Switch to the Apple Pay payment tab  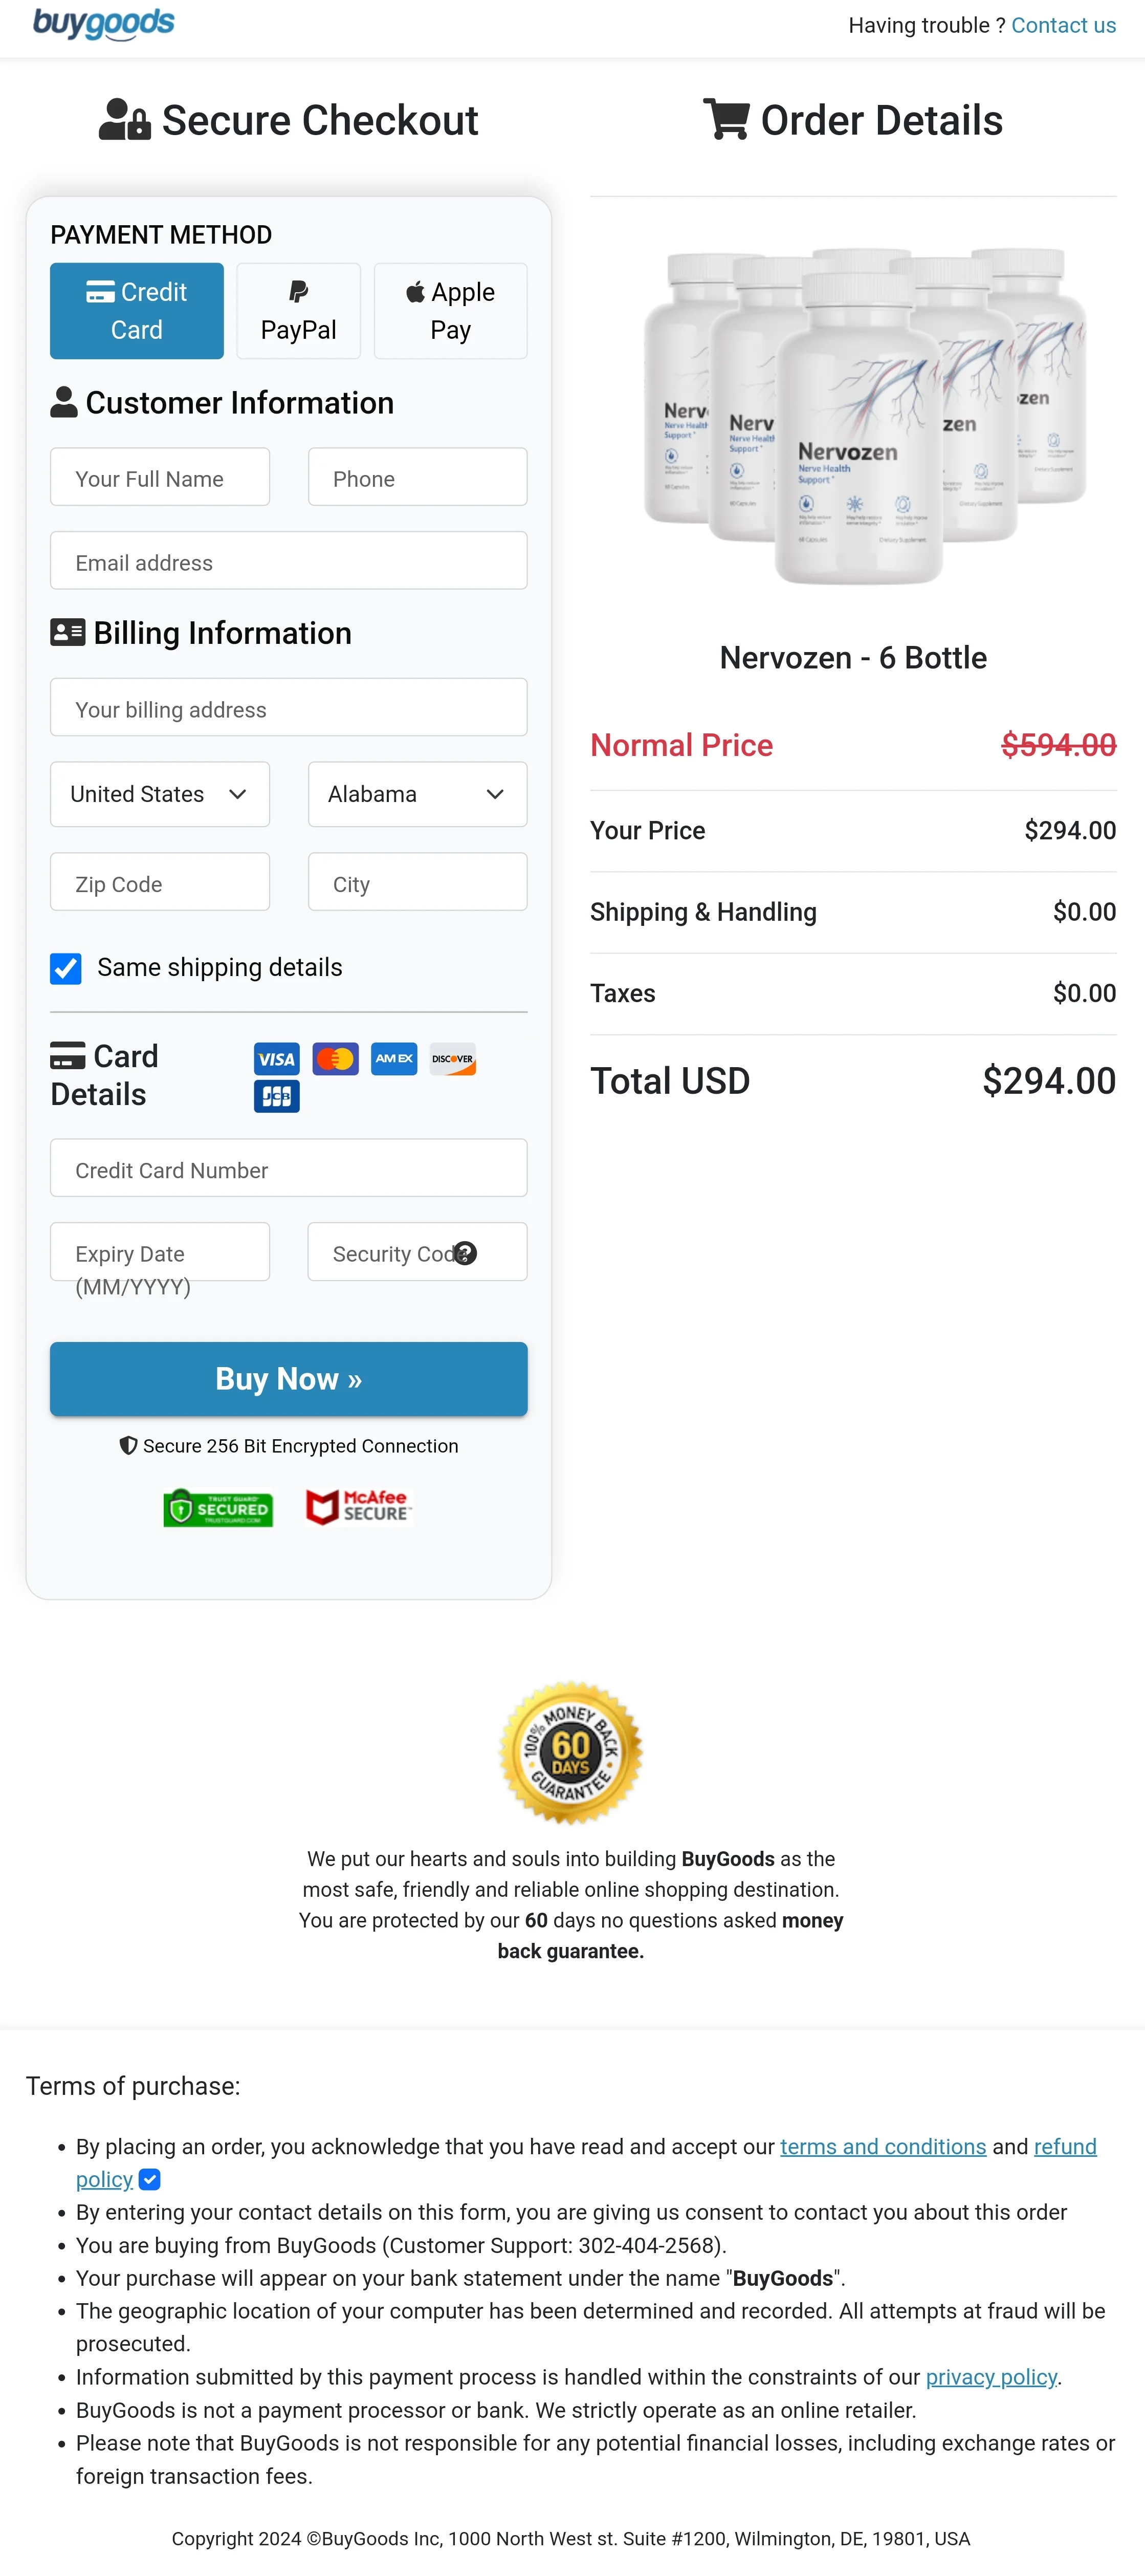pyautogui.click(x=450, y=310)
